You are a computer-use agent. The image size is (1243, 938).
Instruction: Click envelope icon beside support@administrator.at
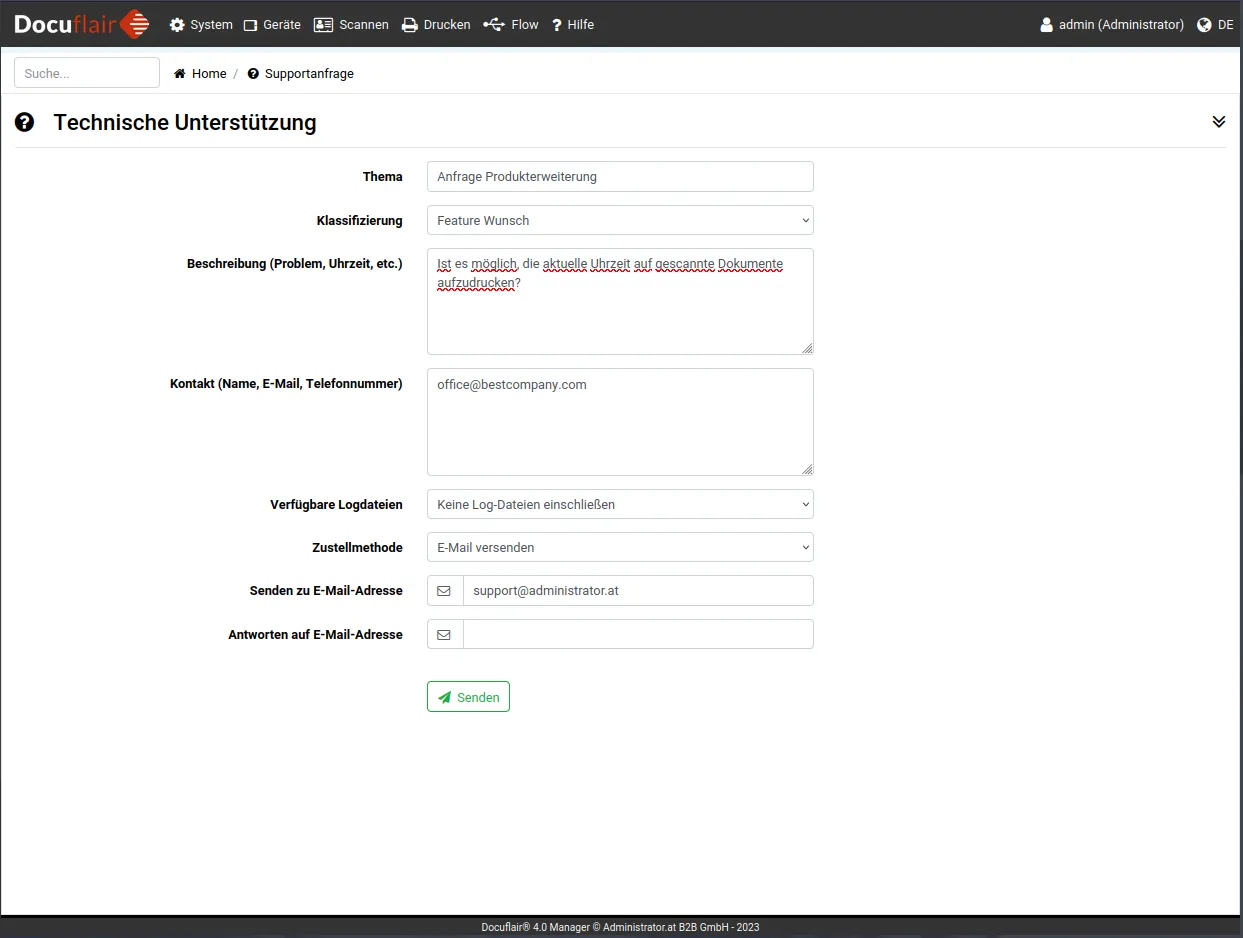point(445,591)
